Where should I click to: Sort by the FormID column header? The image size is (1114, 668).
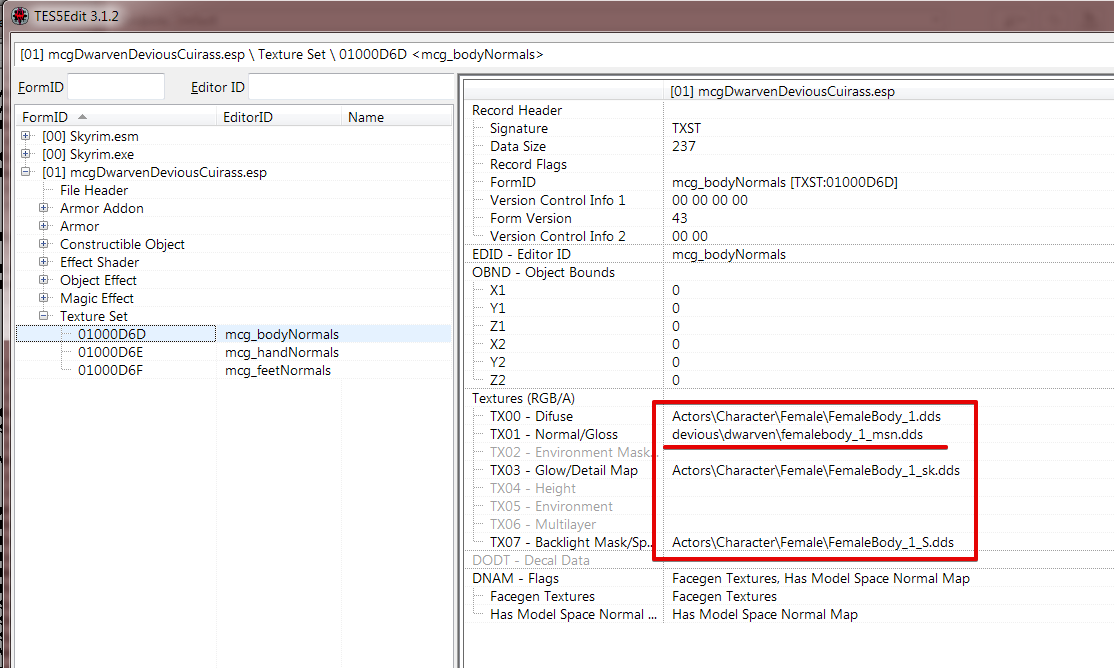(x=116, y=117)
